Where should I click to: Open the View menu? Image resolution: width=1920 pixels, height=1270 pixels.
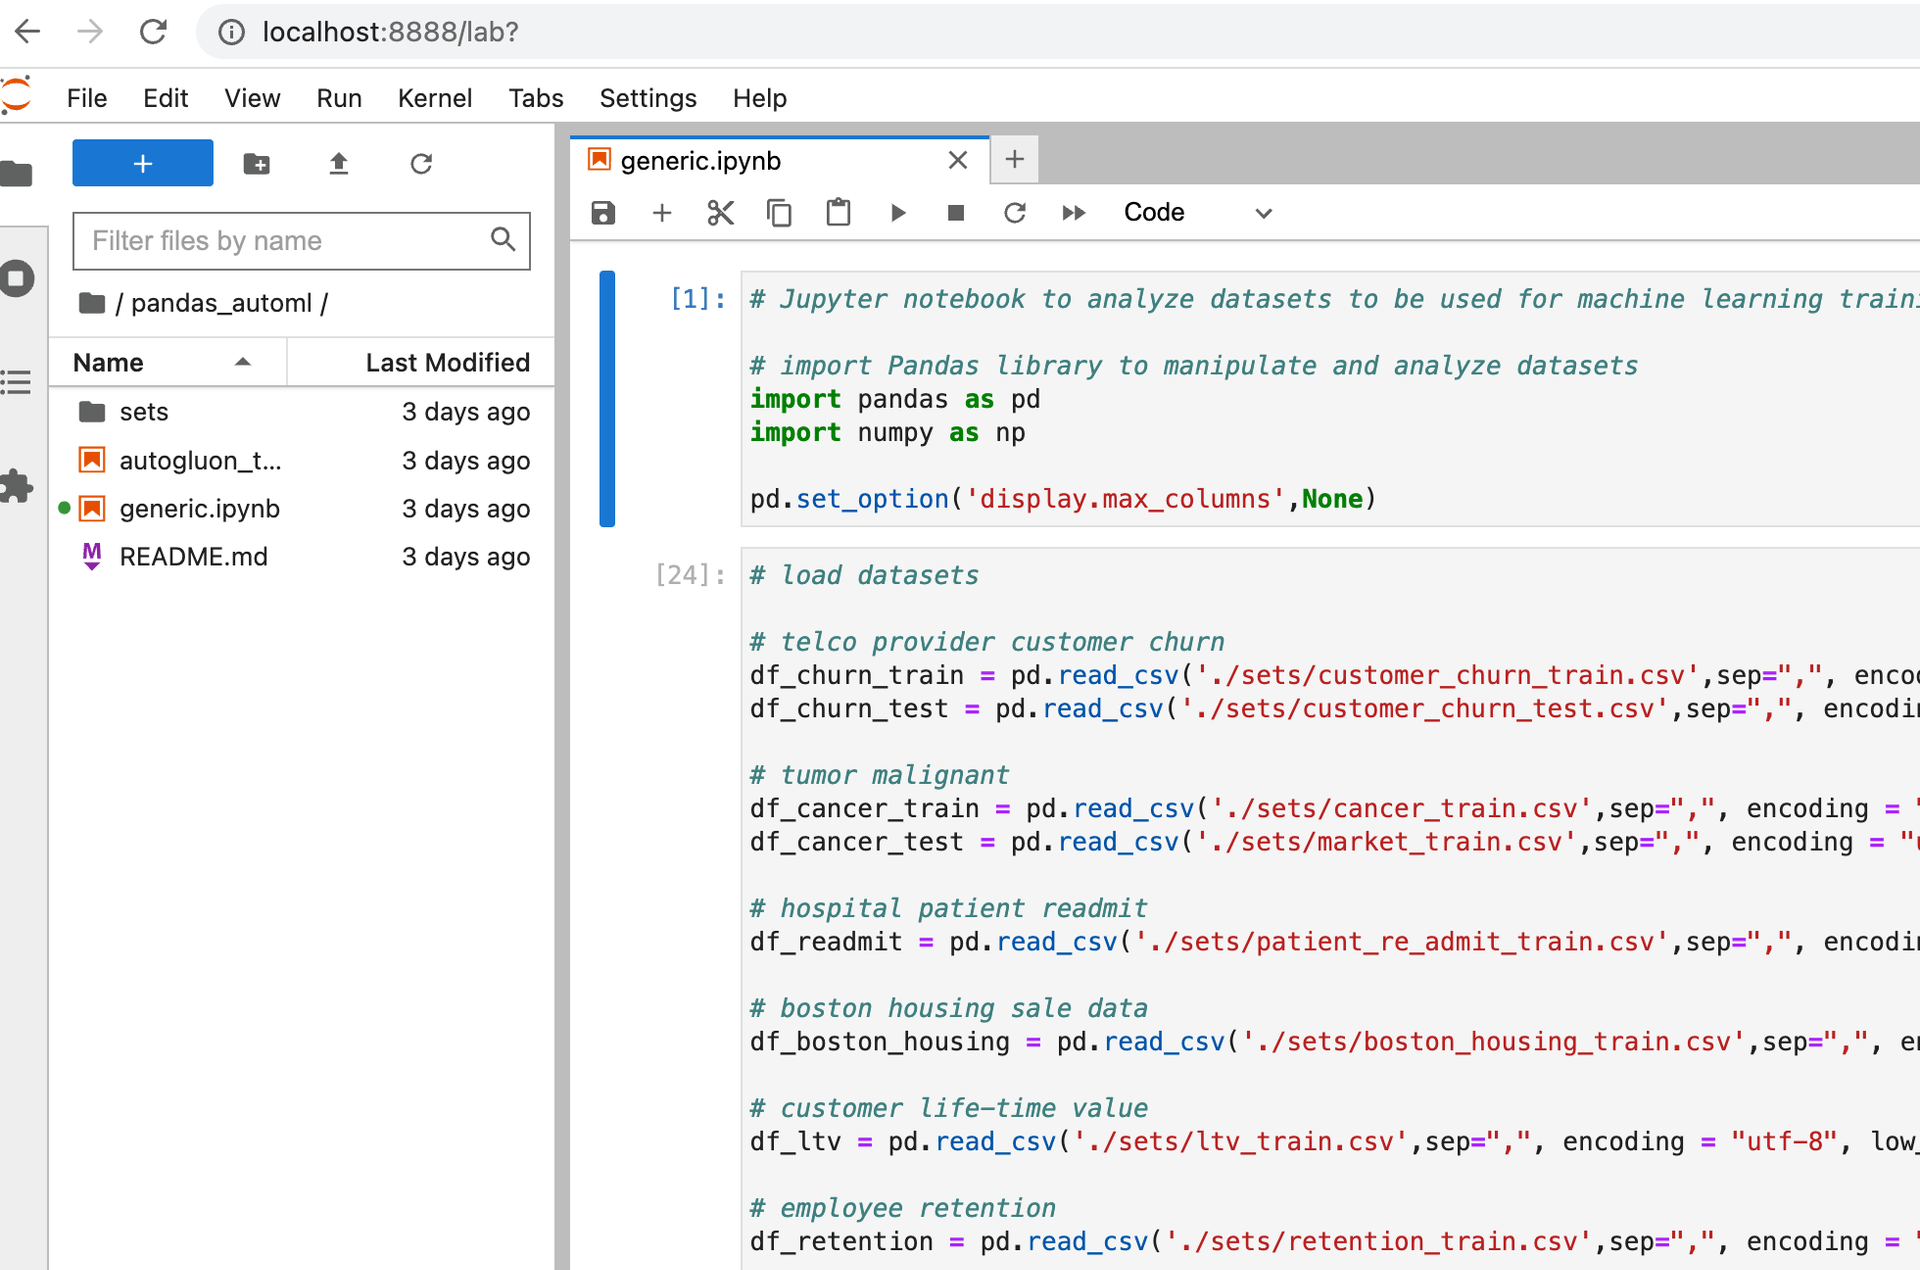[252, 98]
